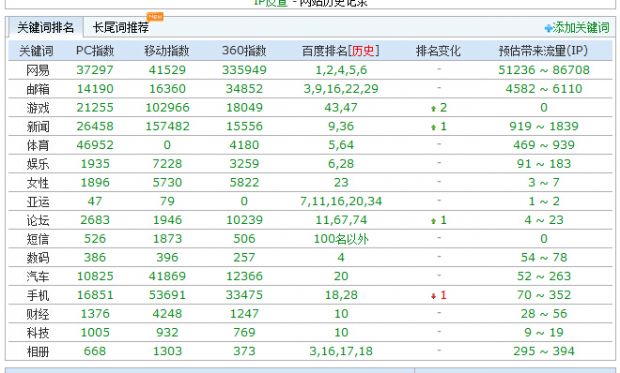The width and height of the screenshot is (620, 373).
Task: Click mobile index 41869 in 汽车 row
Action: (167, 276)
